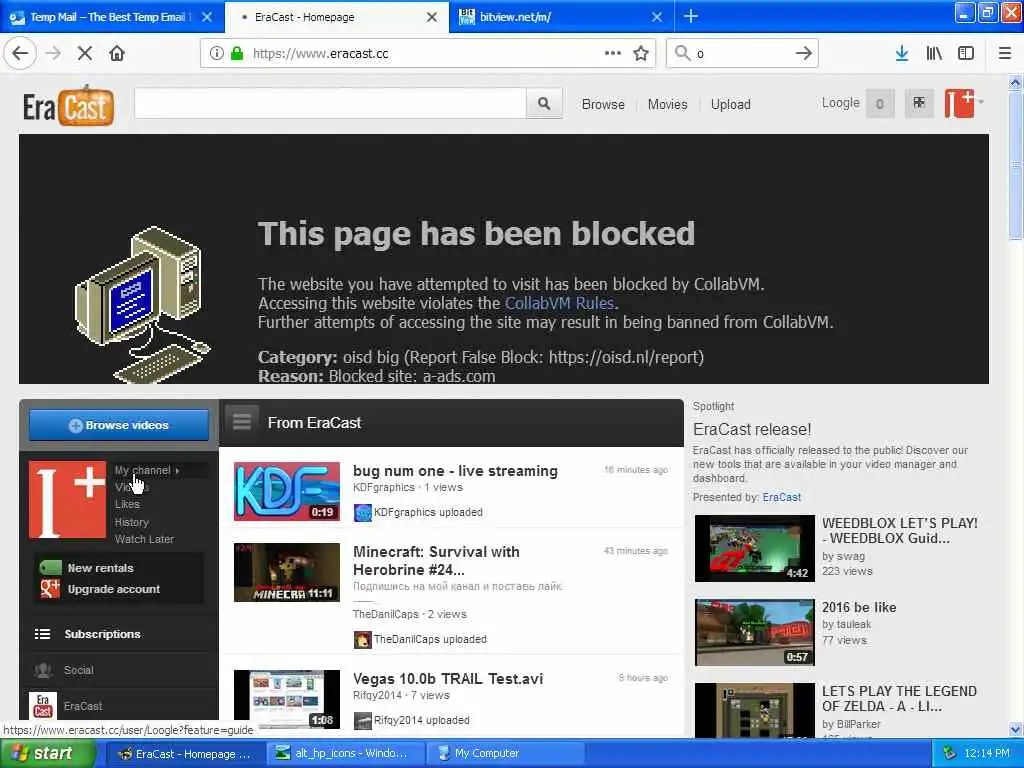The height and width of the screenshot is (768, 1024).
Task: Switch to the Temp Mail tab
Action: [108, 17]
